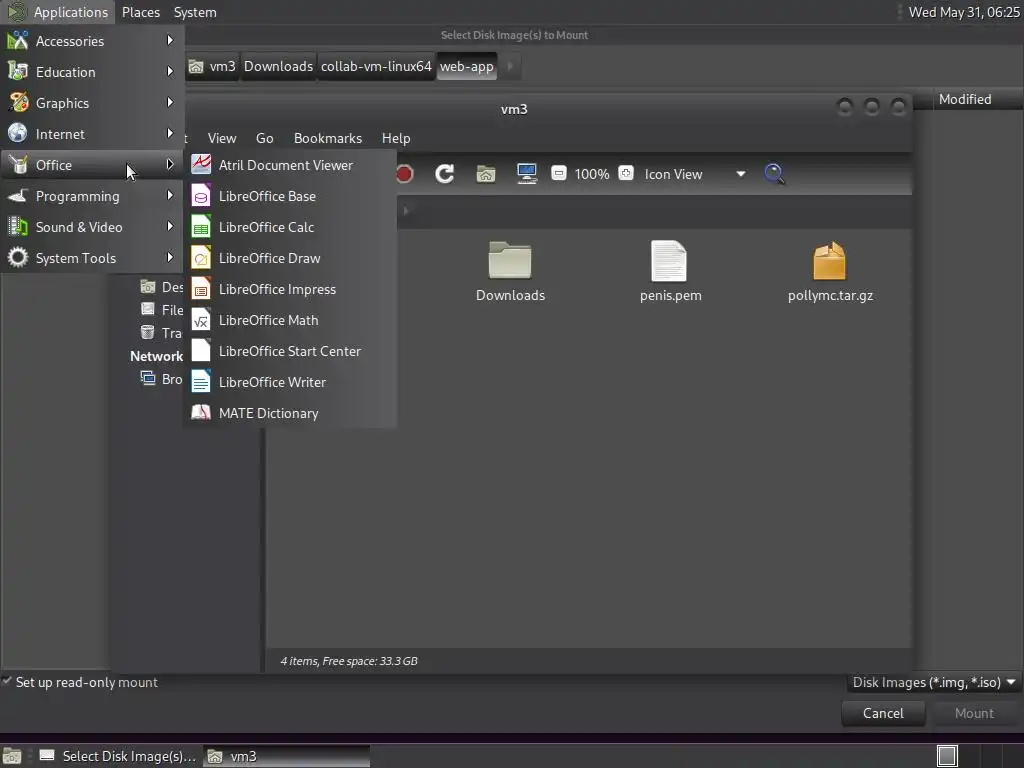This screenshot has width=1024, height=768.
Task: Open the Disk Images file filter dropdown
Action: point(933,682)
